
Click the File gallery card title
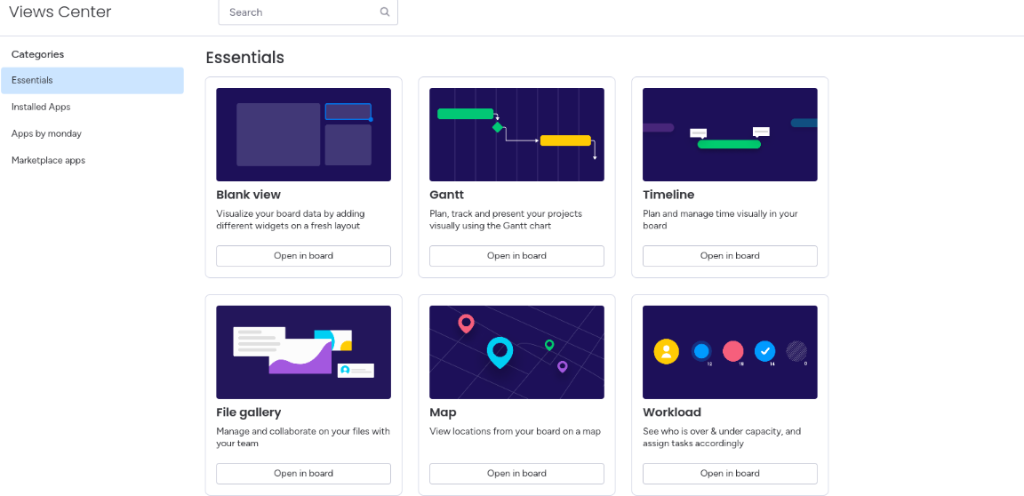click(248, 412)
